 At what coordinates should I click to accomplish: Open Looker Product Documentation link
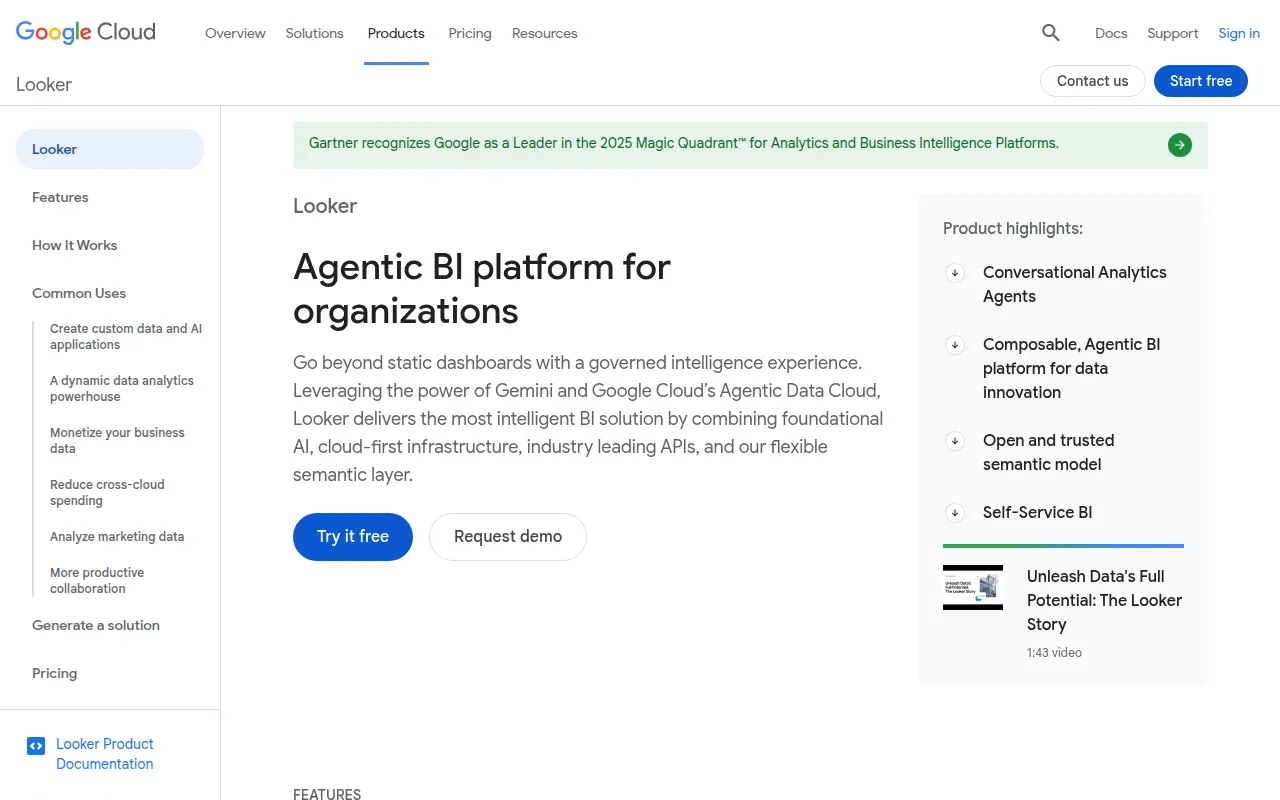(105, 754)
